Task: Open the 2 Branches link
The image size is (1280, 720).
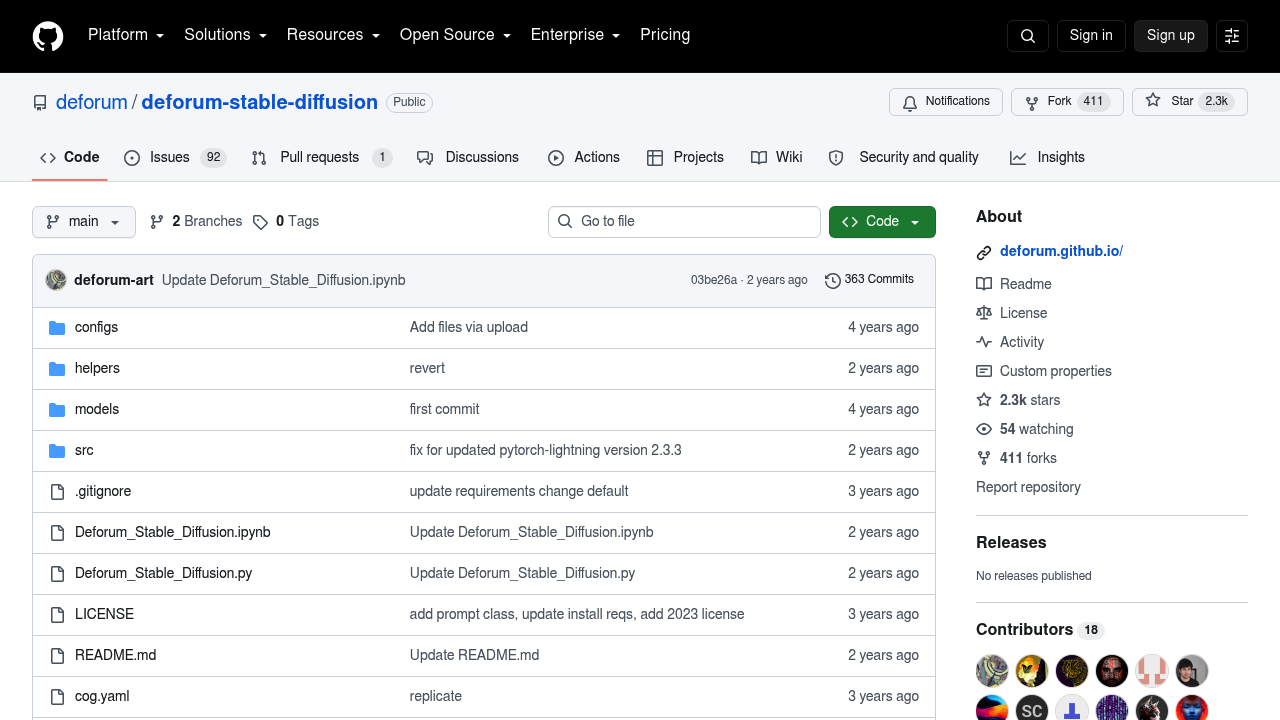Action: click(x=196, y=222)
